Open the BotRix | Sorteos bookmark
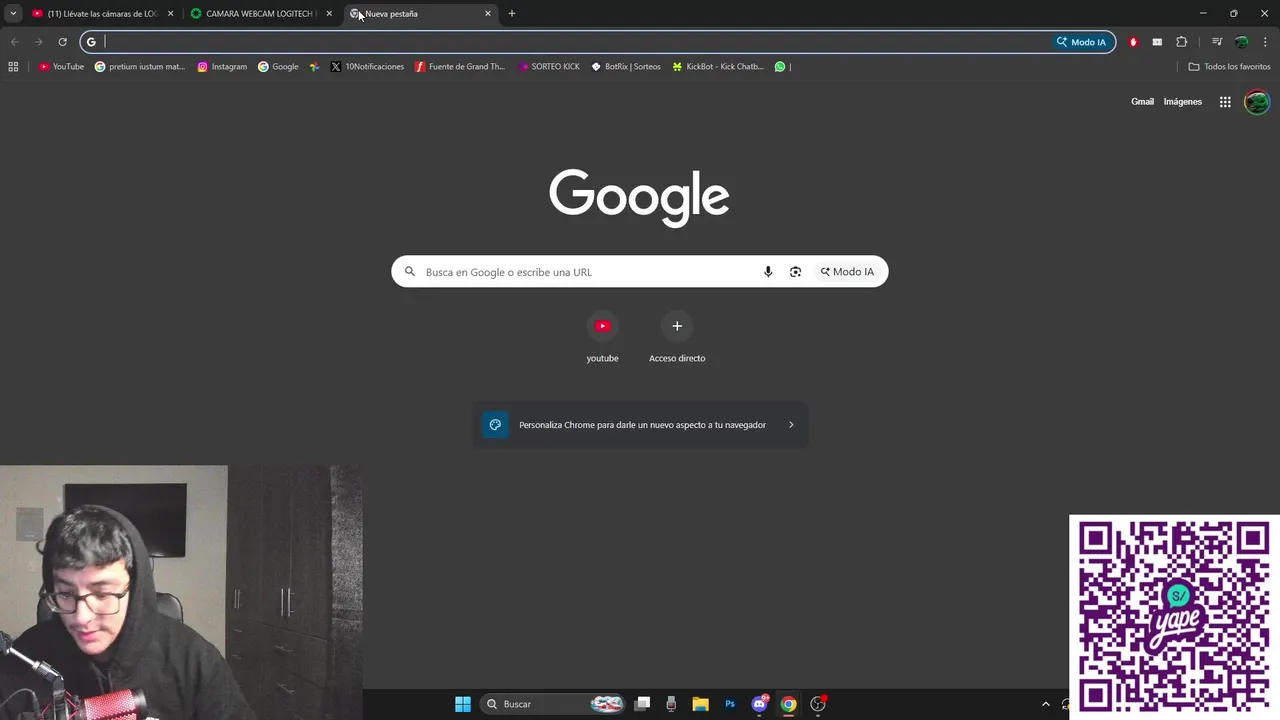 pyautogui.click(x=626, y=67)
